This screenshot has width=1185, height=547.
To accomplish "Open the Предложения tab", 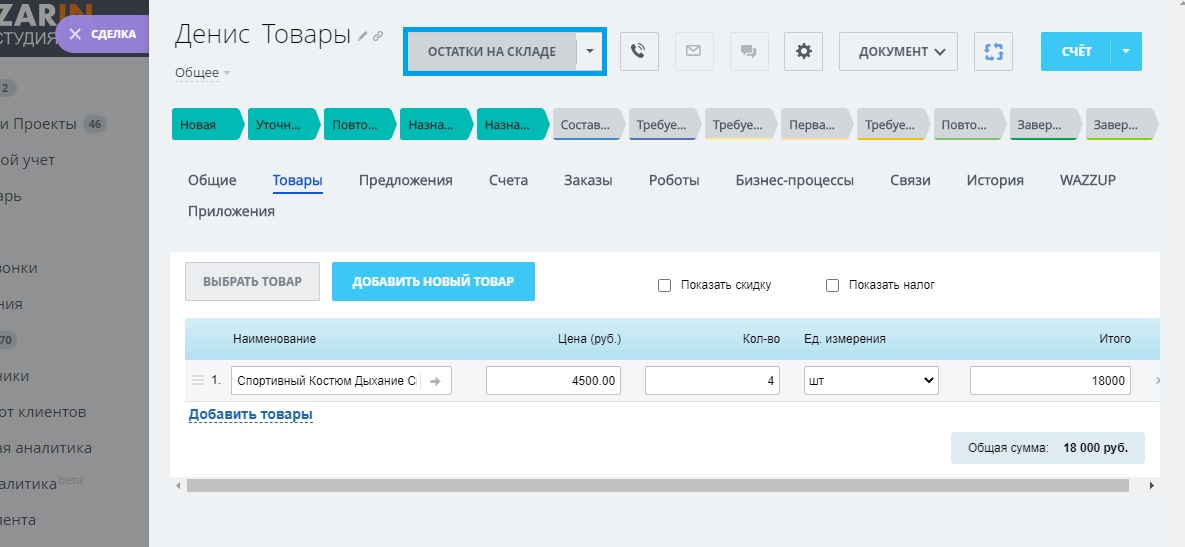I will (x=406, y=181).
